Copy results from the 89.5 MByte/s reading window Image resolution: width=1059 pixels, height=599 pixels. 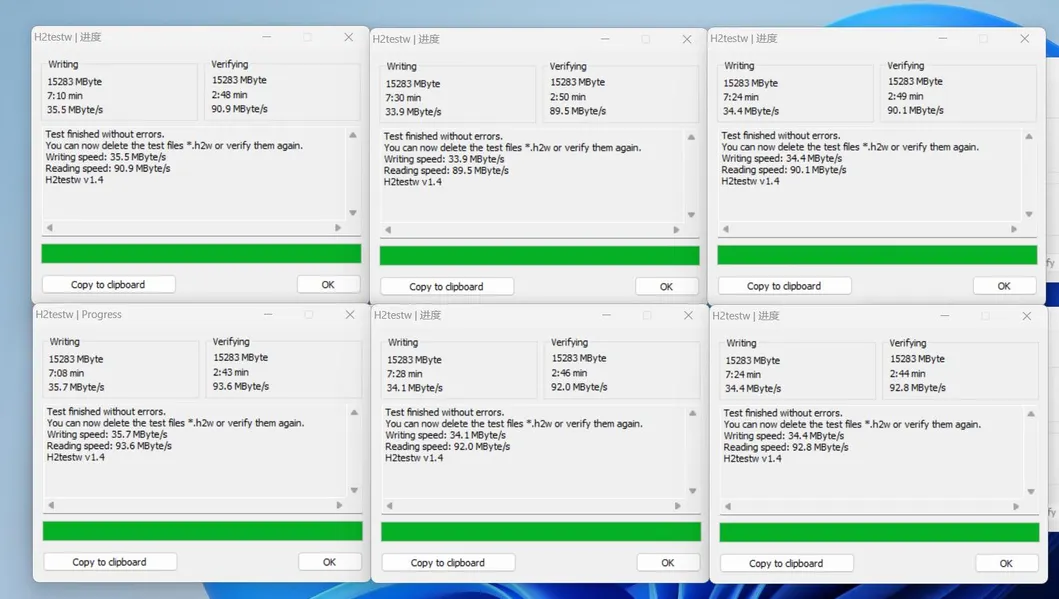pos(446,287)
